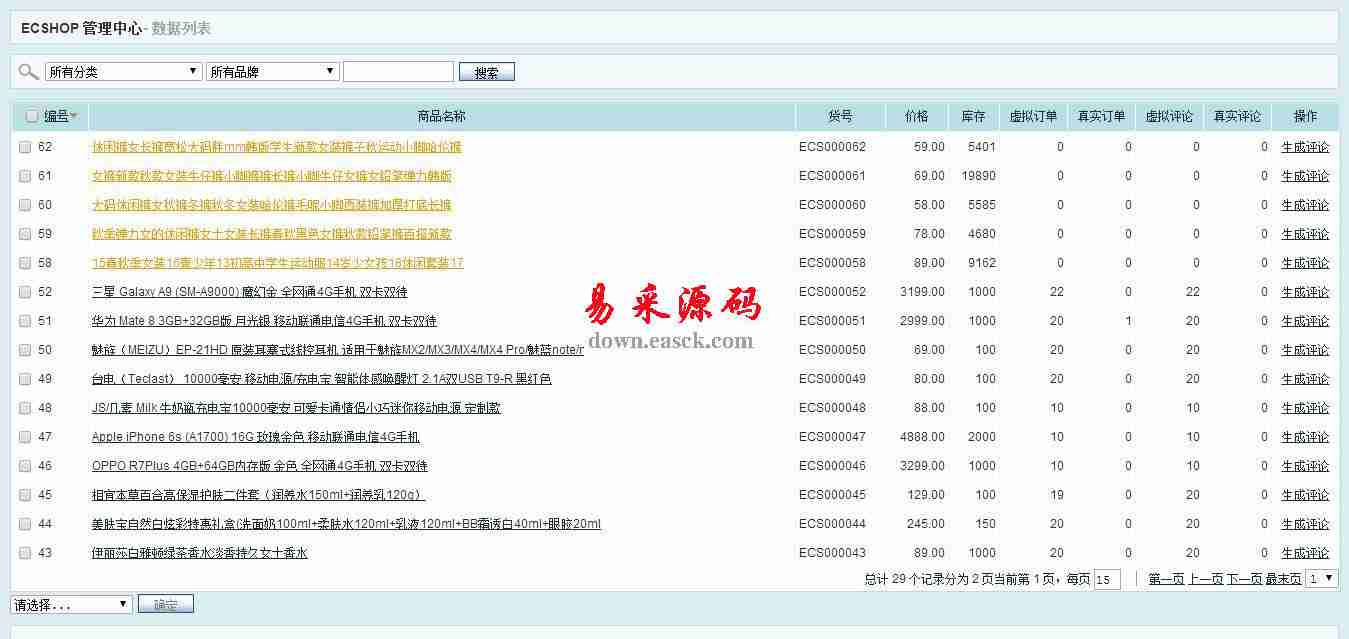1349x639 pixels.
Task: Tick the checkbox for row 43
Action: point(25,553)
